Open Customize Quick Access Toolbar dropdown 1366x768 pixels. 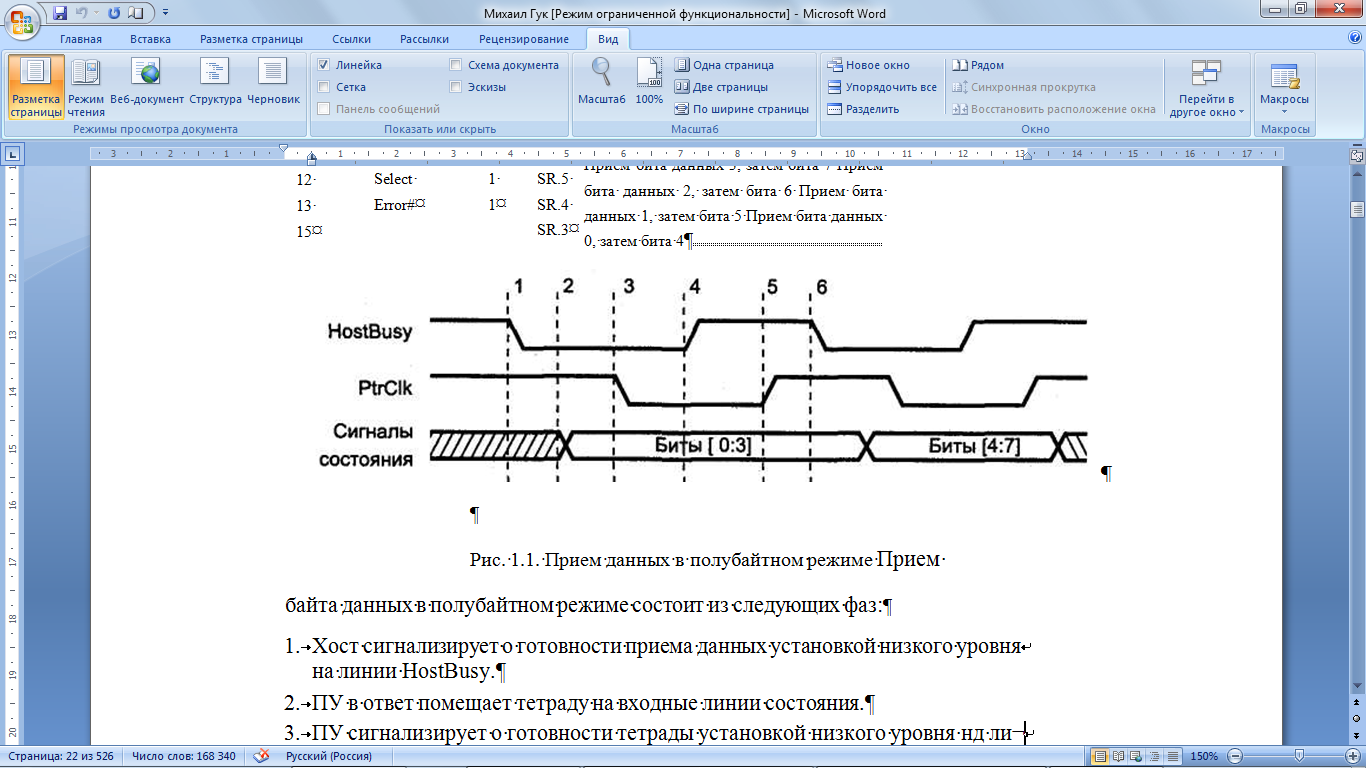(165, 13)
